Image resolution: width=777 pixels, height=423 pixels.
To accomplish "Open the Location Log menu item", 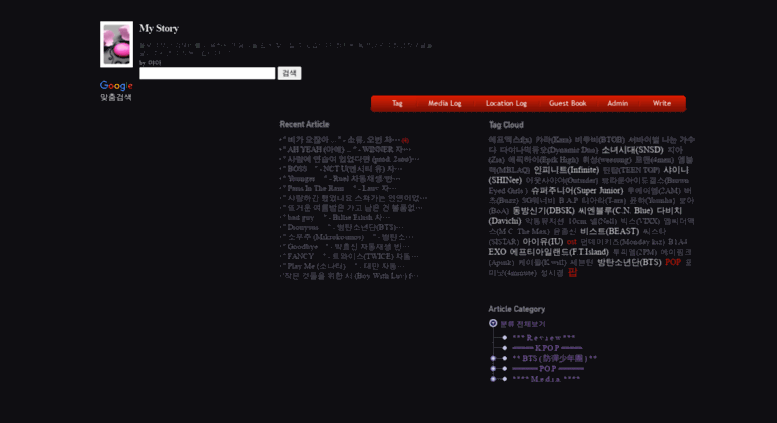I will click(506, 103).
